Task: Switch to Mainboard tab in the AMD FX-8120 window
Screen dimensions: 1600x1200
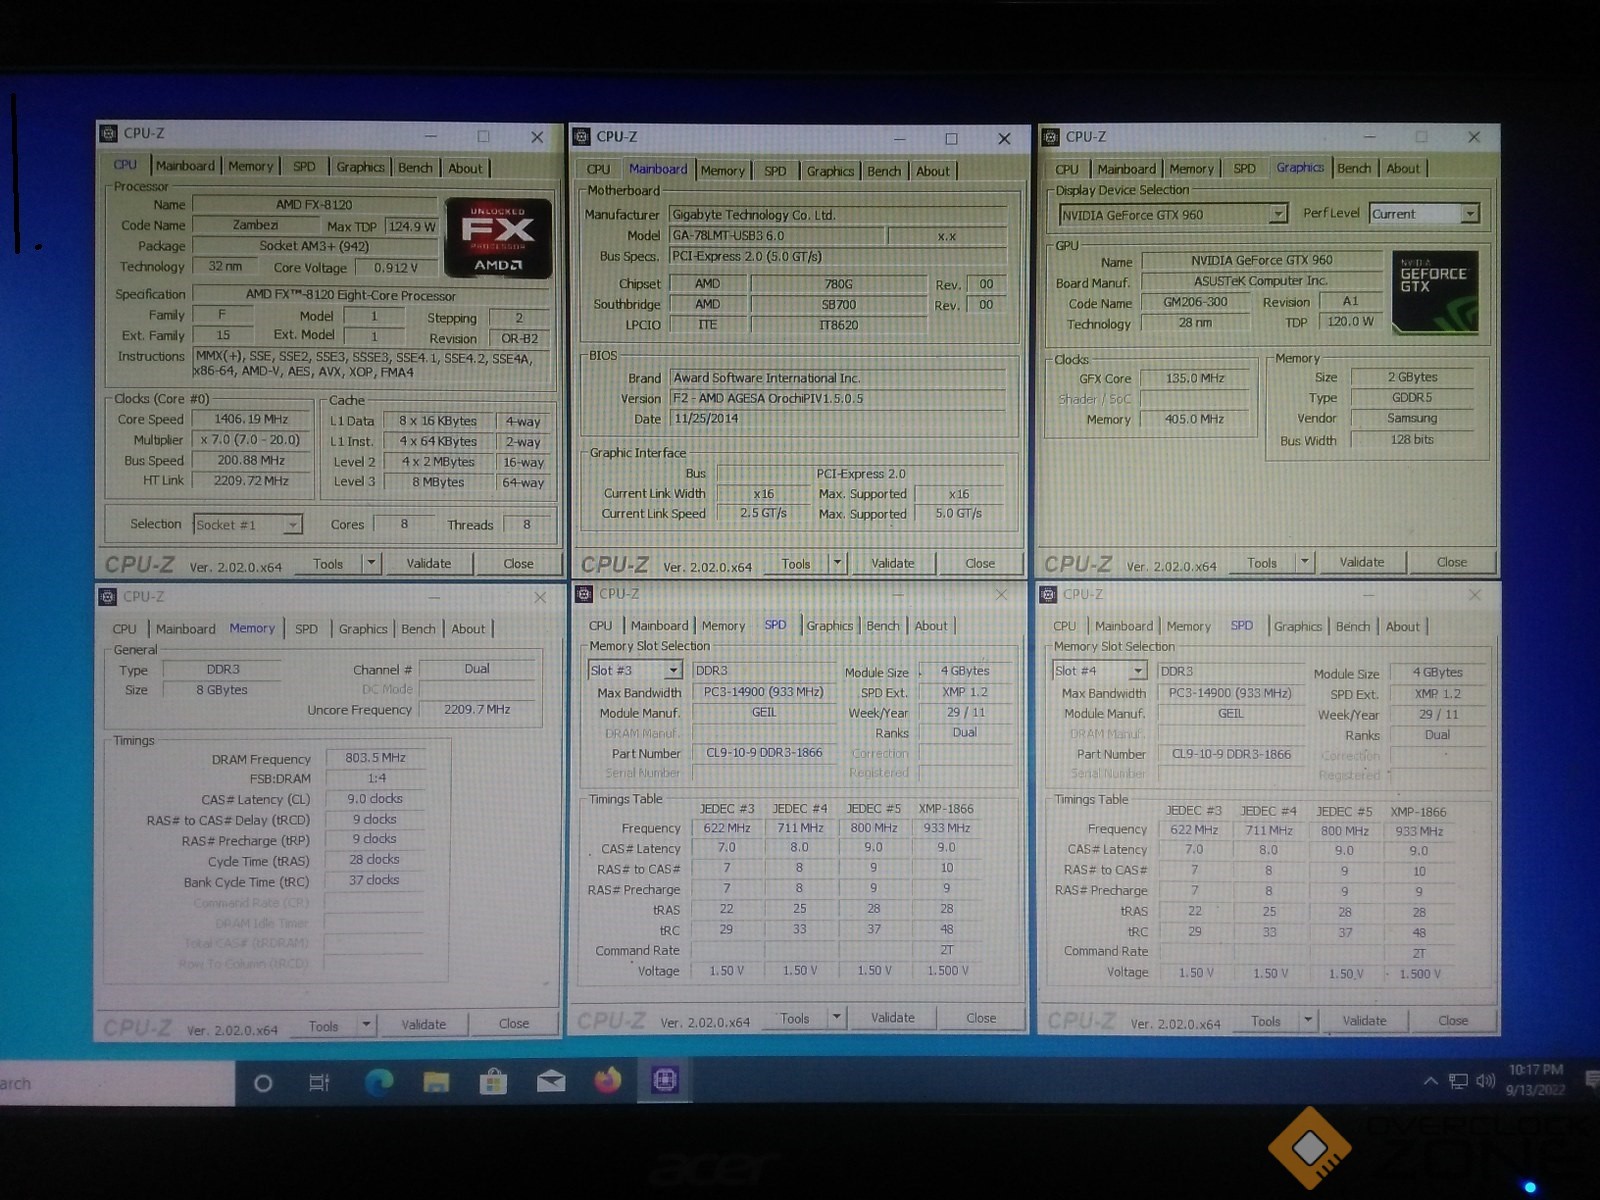Action: click(185, 166)
